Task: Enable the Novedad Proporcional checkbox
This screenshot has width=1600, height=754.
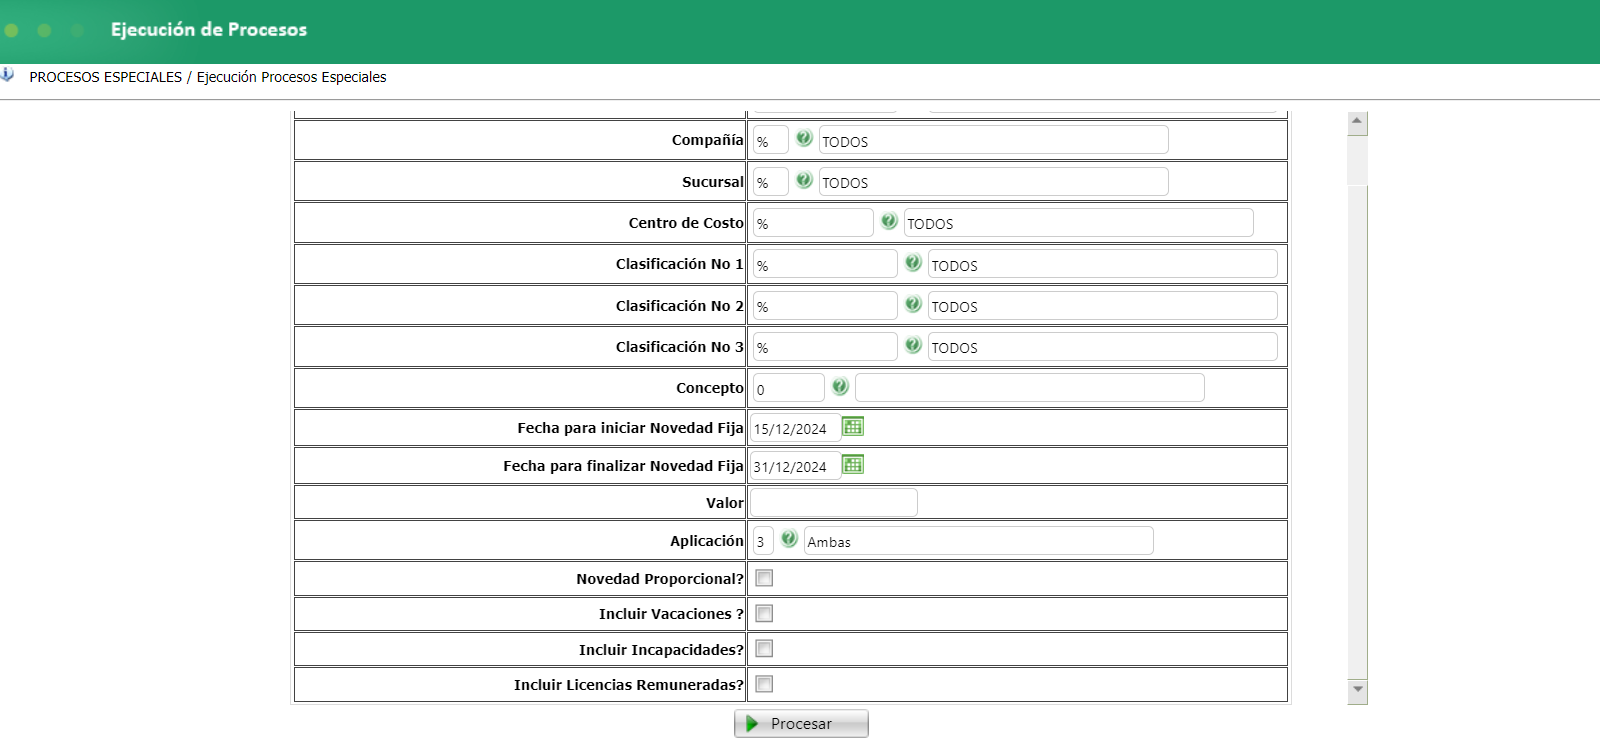Action: [764, 578]
